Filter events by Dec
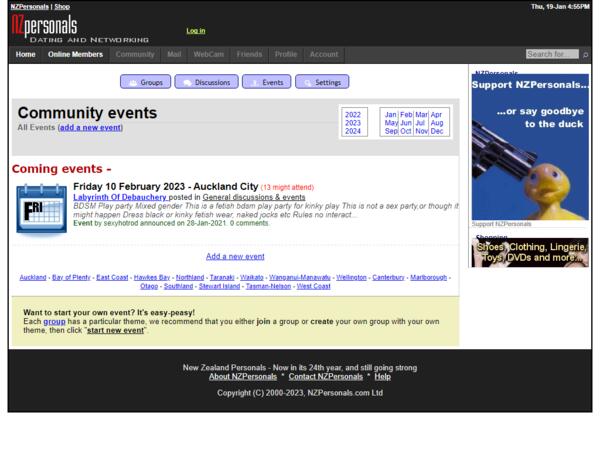600x450 pixels. point(437,131)
